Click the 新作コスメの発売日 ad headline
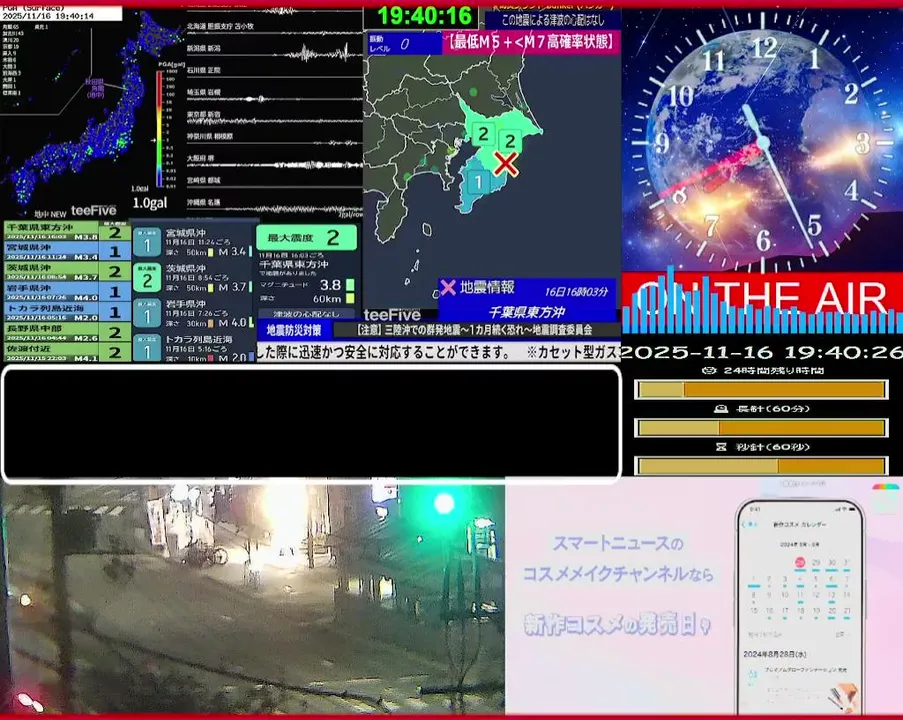The image size is (903, 720). [x=617, y=624]
